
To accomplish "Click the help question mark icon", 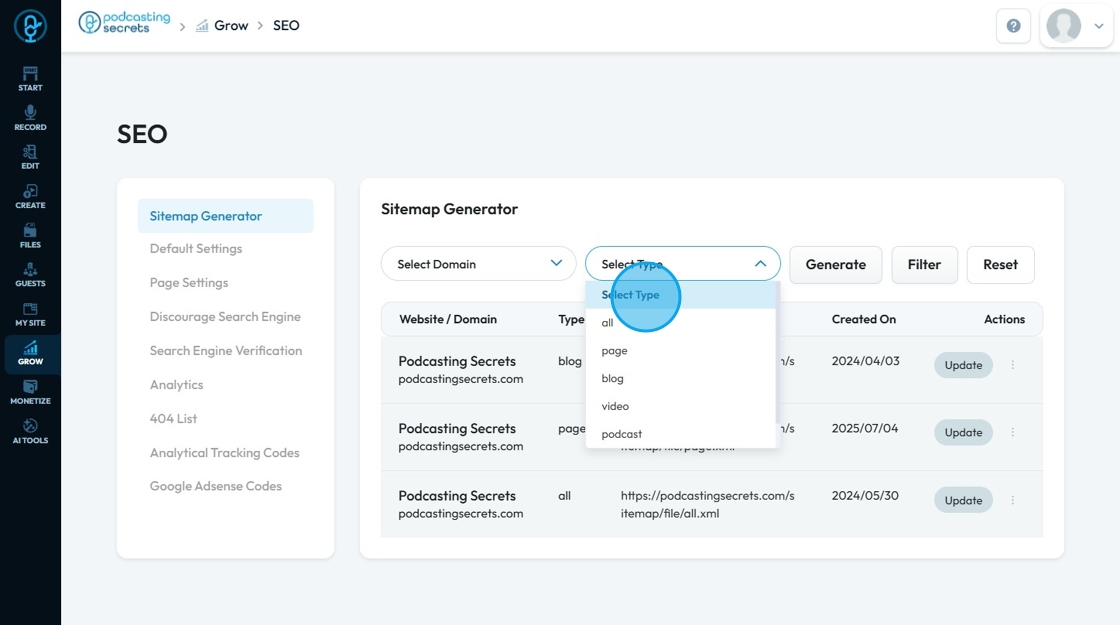I will tap(1013, 26).
